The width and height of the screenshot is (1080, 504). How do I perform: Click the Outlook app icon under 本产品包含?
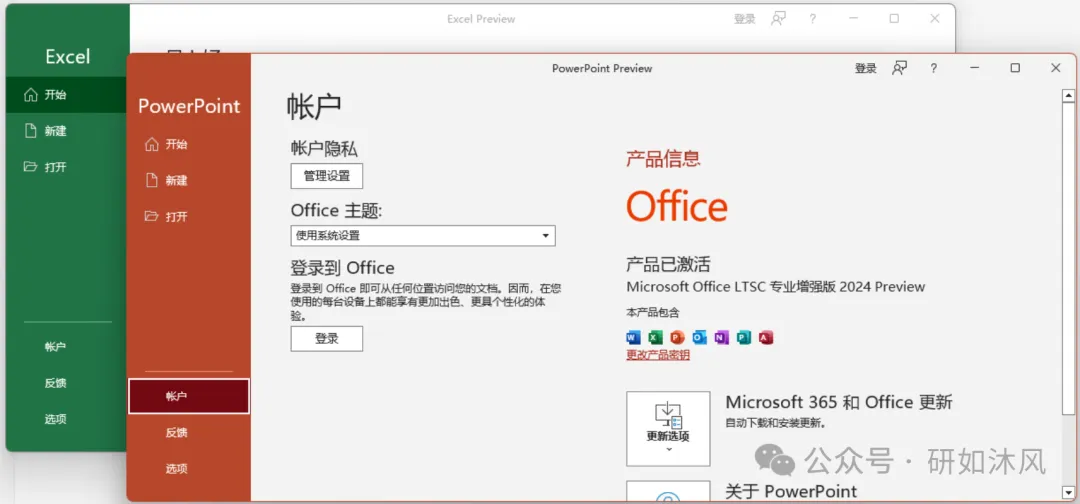tap(700, 337)
